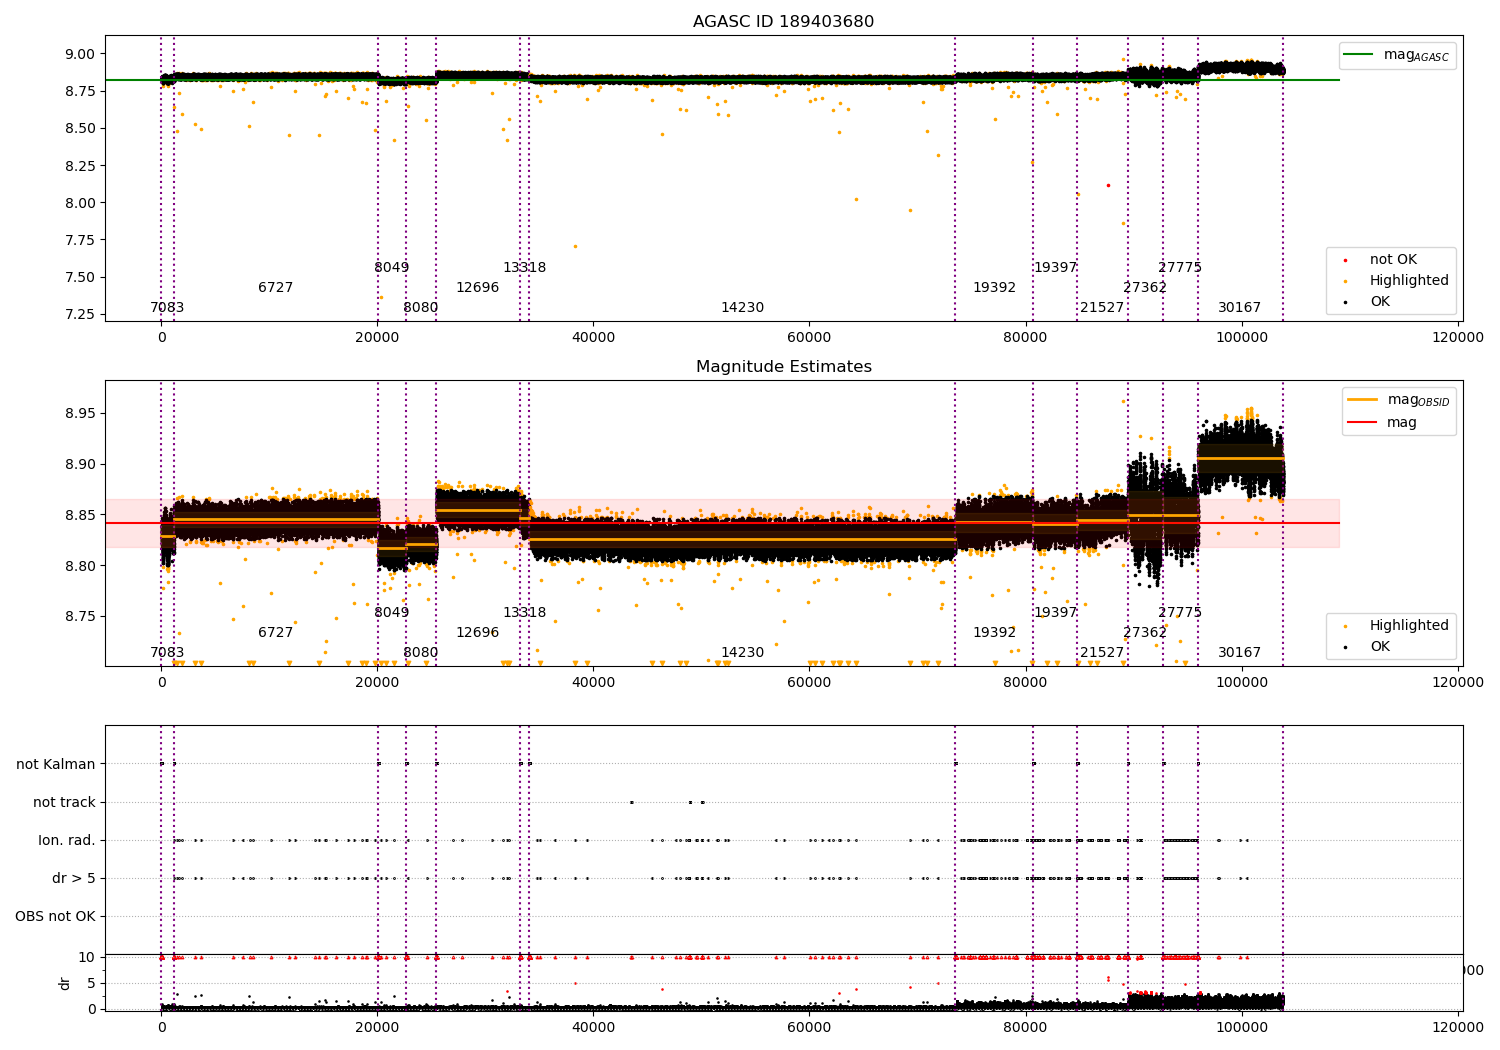Click obsid label 8049 in AGASC ID plot
The image size is (1500, 1050).
click(392, 268)
